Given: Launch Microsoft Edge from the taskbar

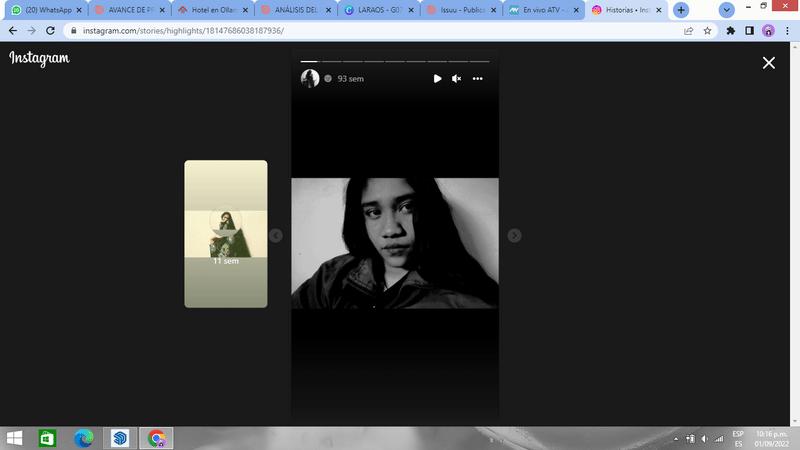Looking at the screenshot, I should coord(84,438).
